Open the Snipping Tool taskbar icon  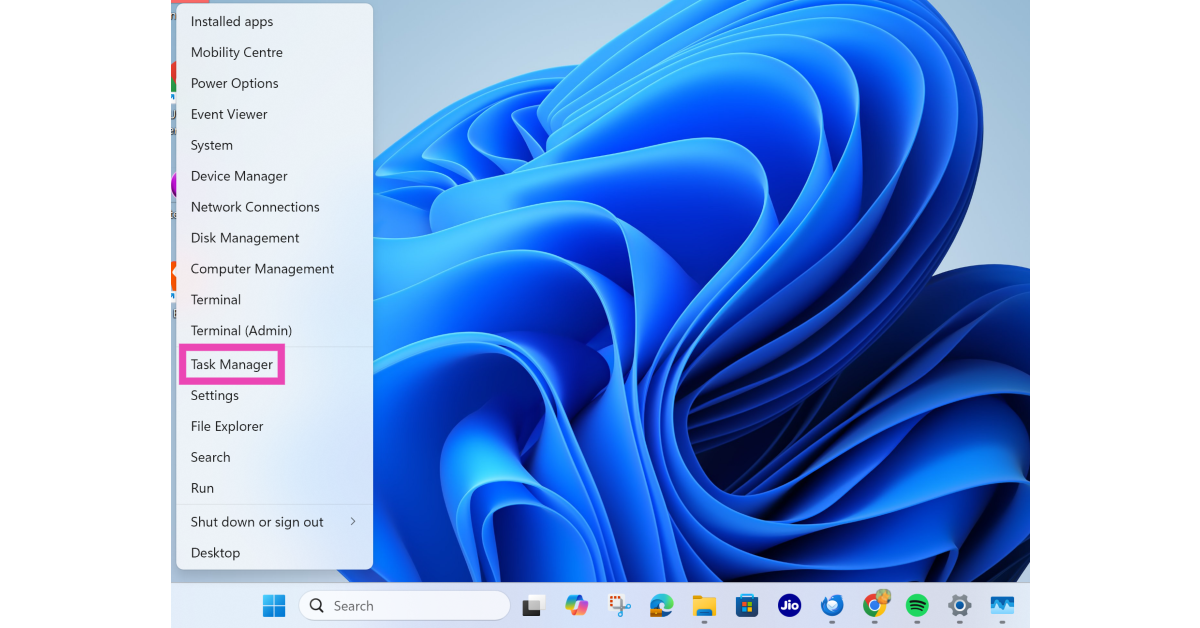619,606
